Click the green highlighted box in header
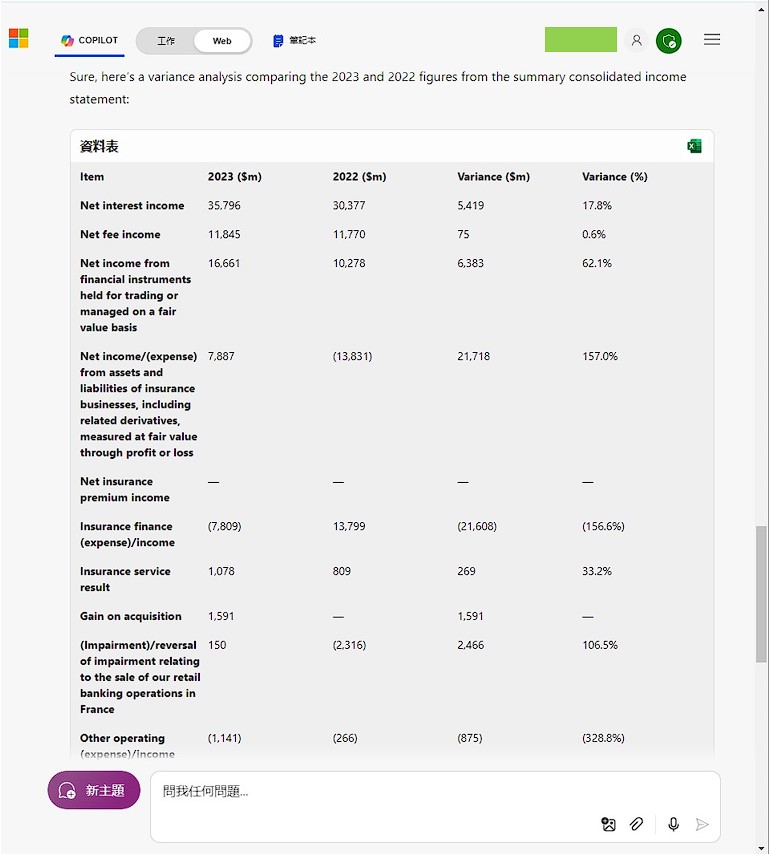This screenshot has width=769, height=854. pyautogui.click(x=580, y=40)
